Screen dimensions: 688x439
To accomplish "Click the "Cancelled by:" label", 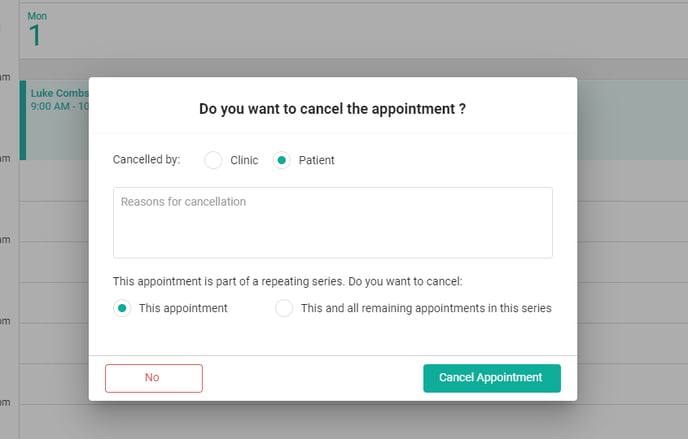I will click(146, 160).
